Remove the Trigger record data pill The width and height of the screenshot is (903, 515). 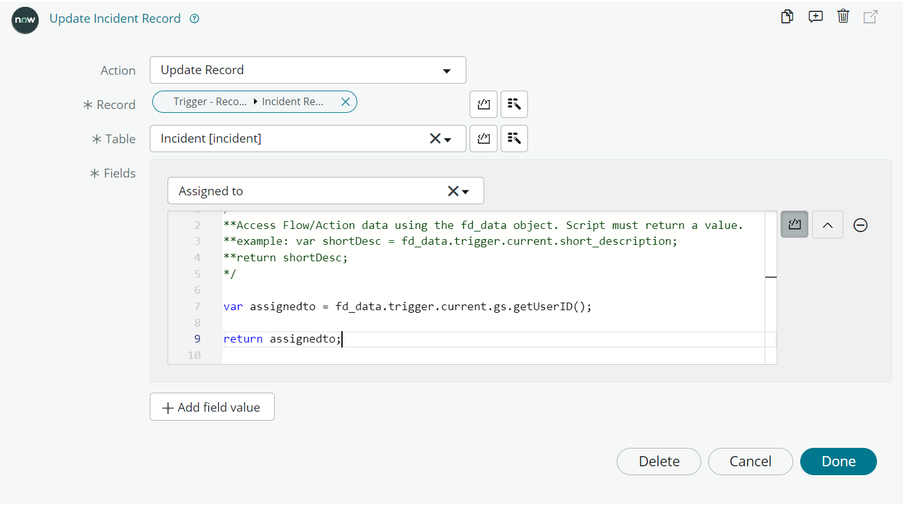(346, 102)
